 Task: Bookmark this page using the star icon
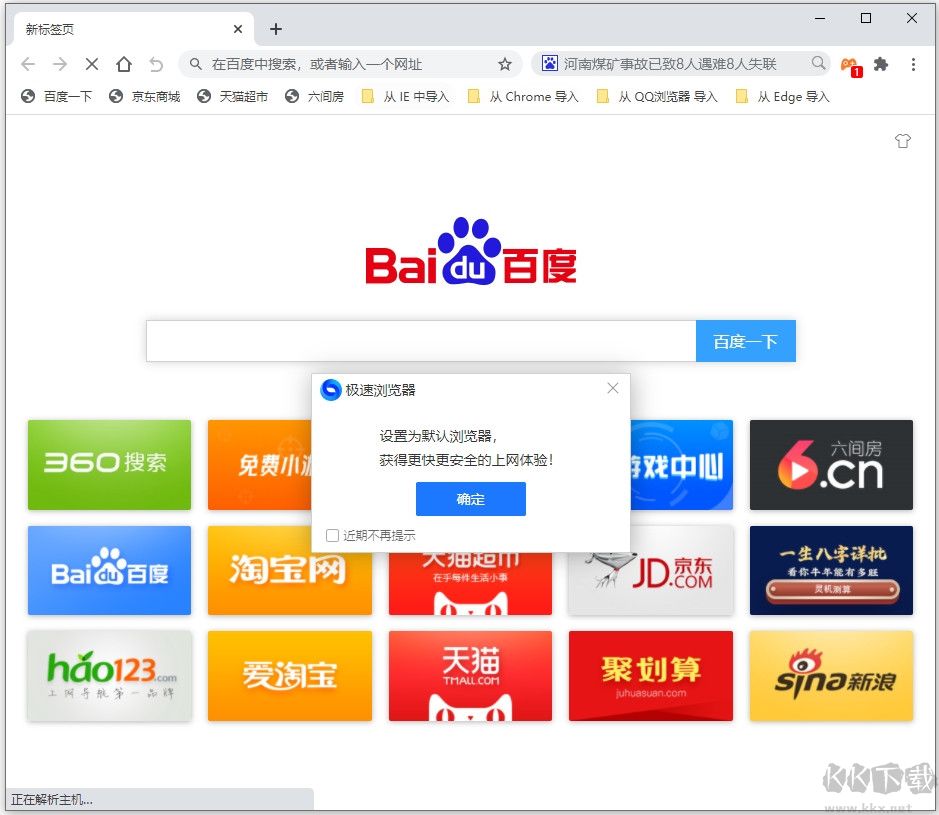click(505, 63)
